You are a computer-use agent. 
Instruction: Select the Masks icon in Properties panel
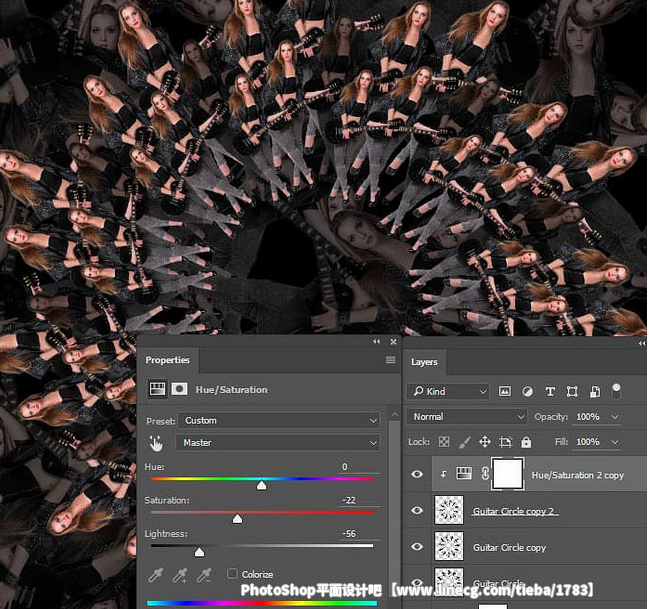pyautogui.click(x=179, y=389)
